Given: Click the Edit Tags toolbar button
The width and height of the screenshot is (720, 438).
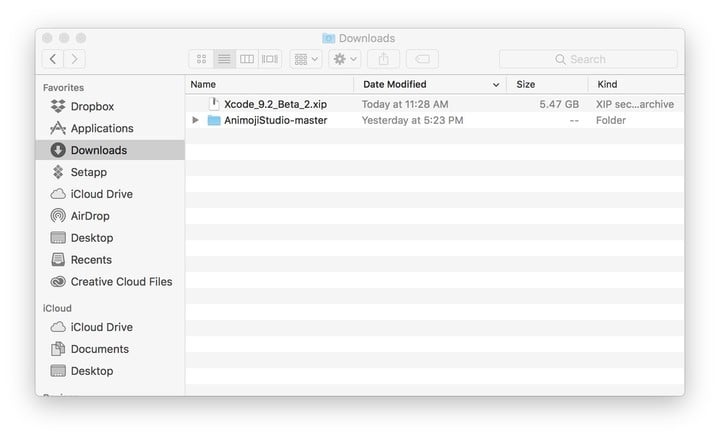Looking at the screenshot, I should tap(422, 59).
